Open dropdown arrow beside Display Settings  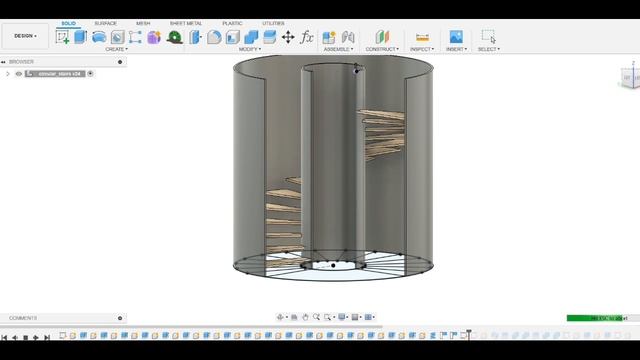(348, 317)
